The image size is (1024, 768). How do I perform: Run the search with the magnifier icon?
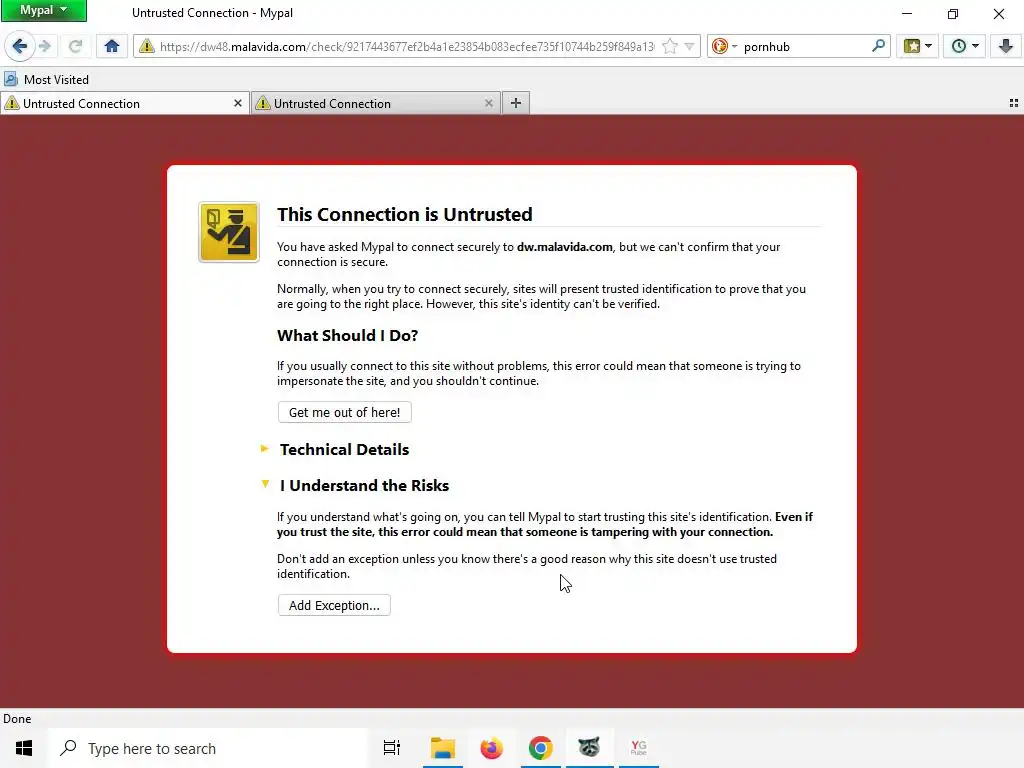pos(878,46)
